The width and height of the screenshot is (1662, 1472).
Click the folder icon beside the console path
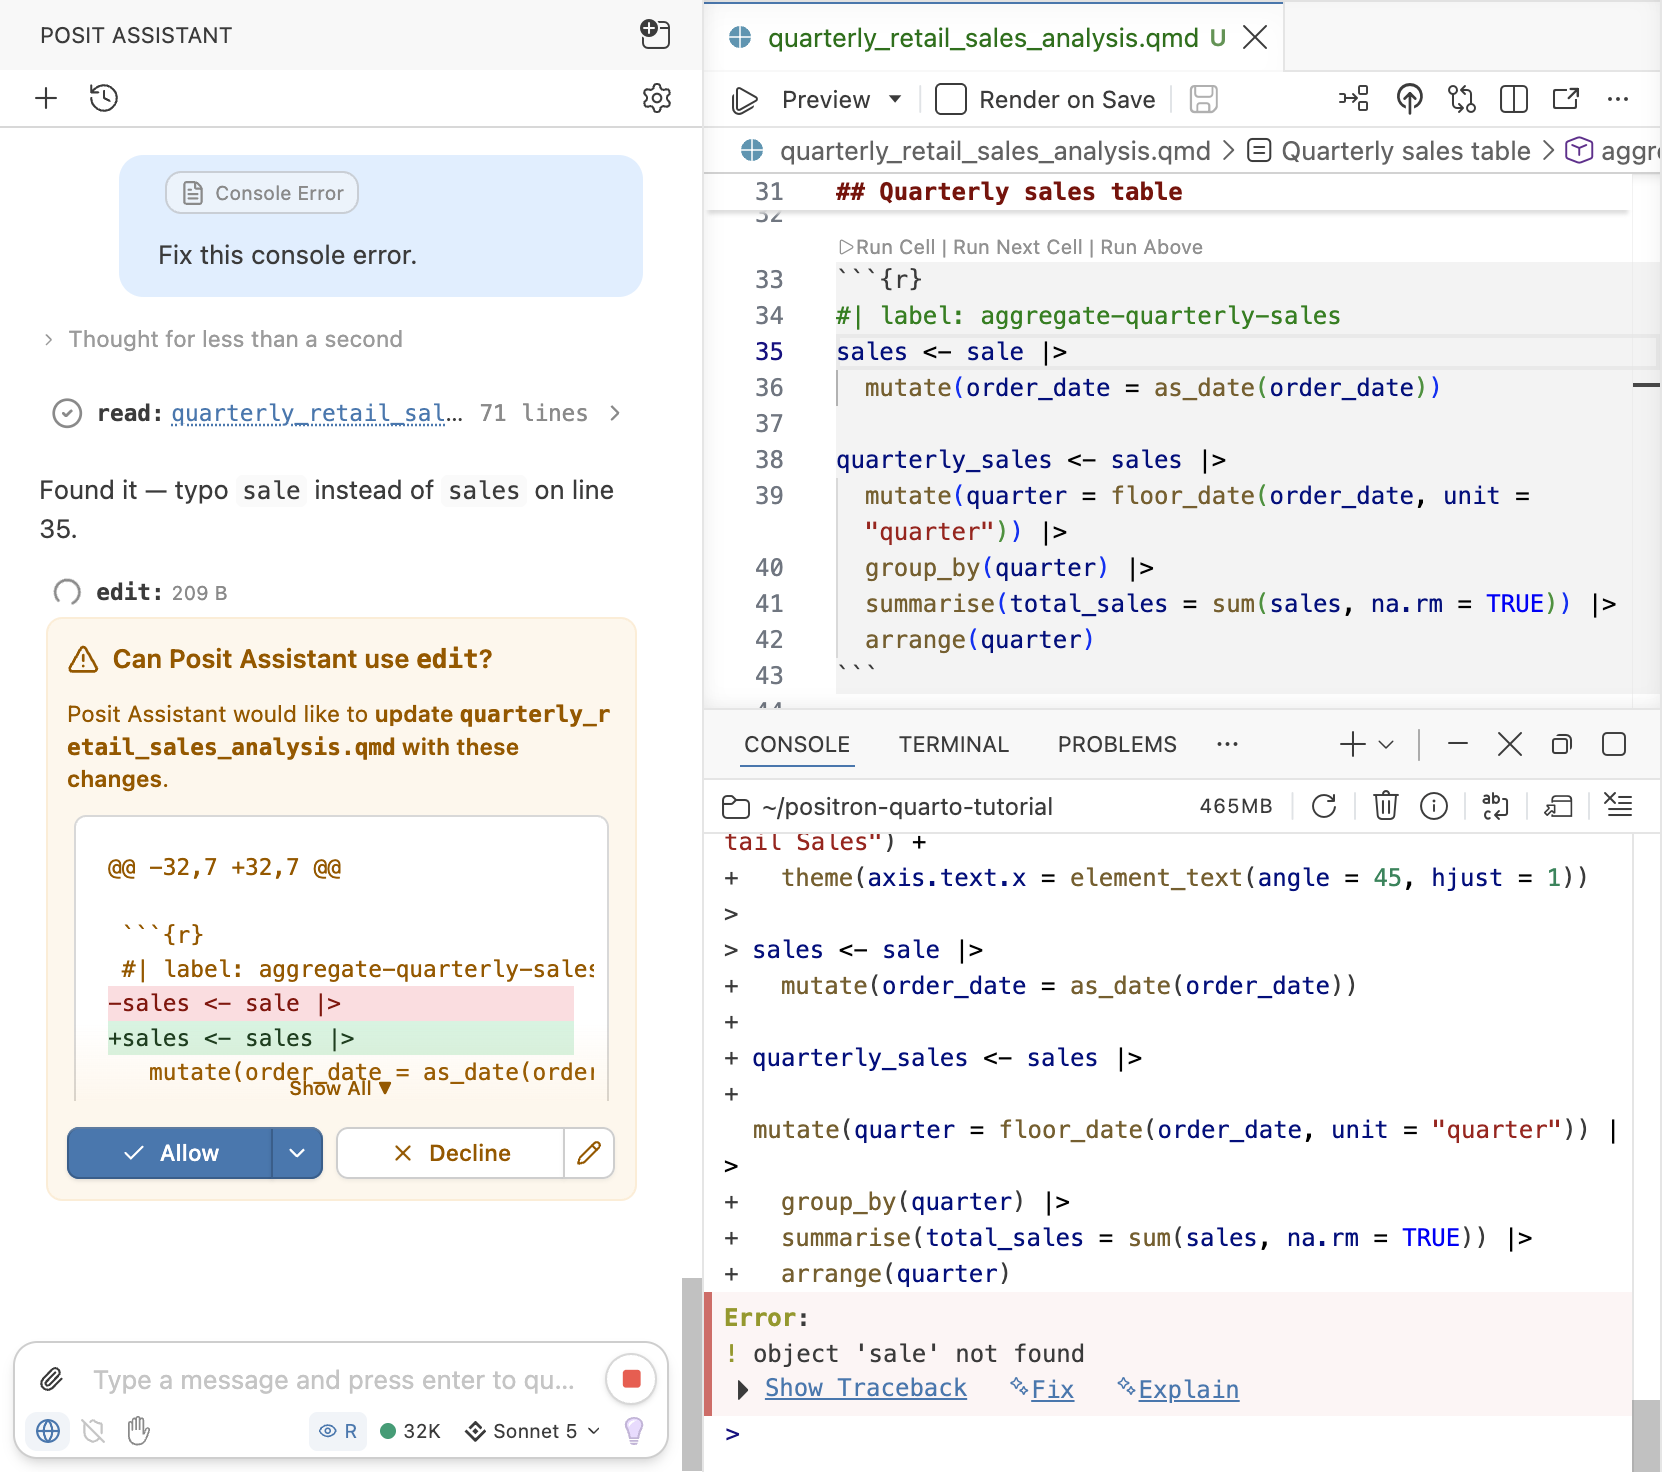(x=736, y=807)
